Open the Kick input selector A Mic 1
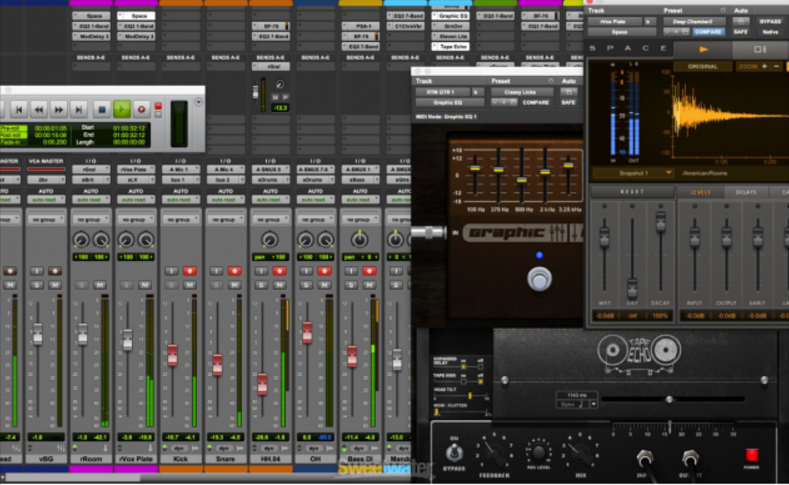 [x=181, y=170]
